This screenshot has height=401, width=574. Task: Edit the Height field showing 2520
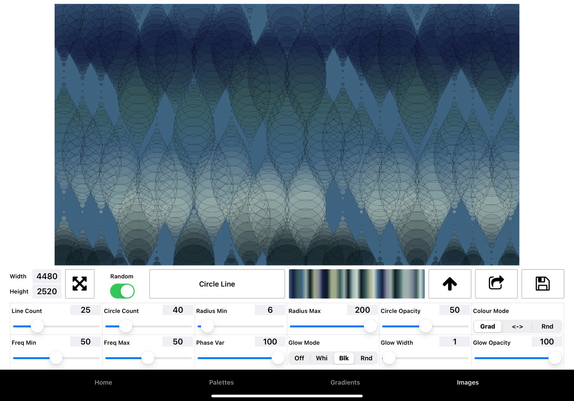pos(47,292)
